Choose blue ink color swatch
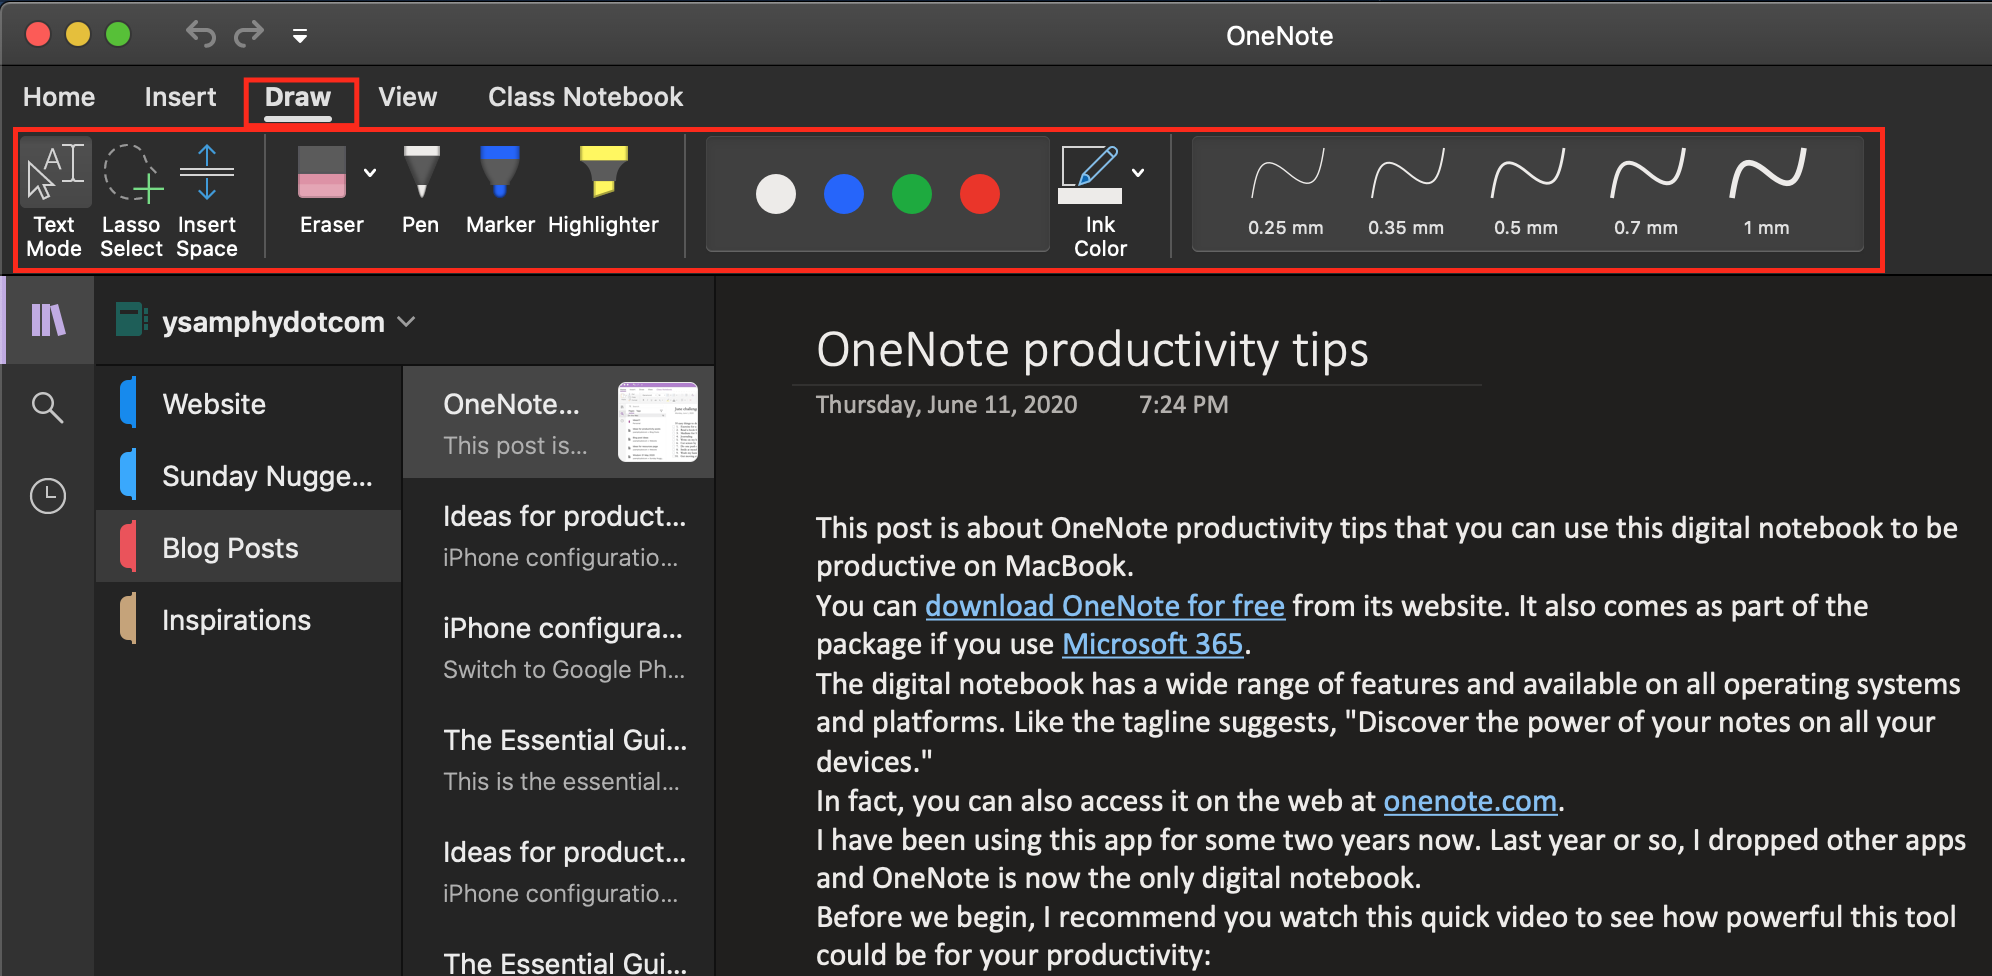Screen dimensions: 1992x976 pyautogui.click(x=844, y=194)
